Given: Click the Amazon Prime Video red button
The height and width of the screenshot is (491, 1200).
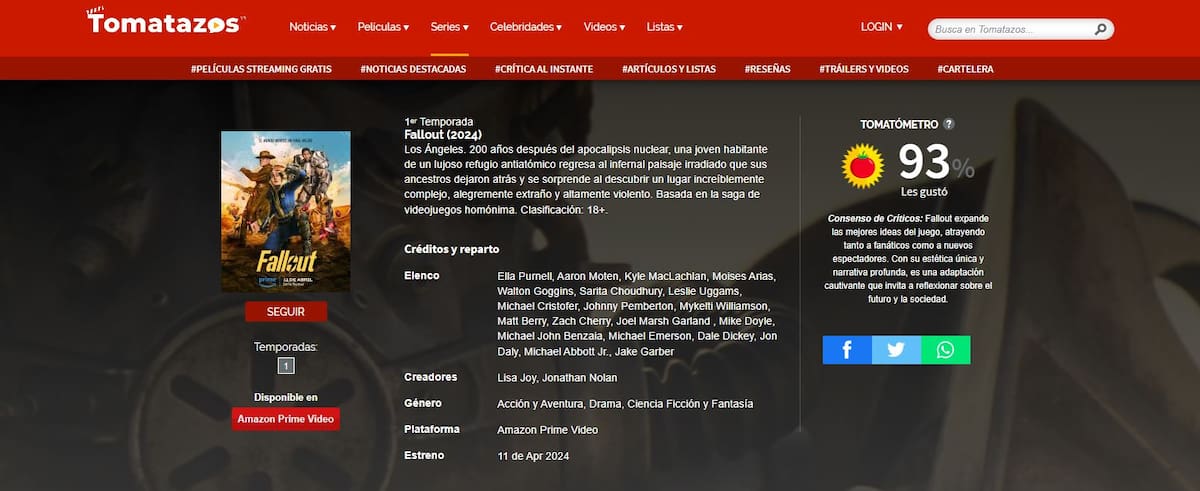Looking at the screenshot, I should (286, 418).
